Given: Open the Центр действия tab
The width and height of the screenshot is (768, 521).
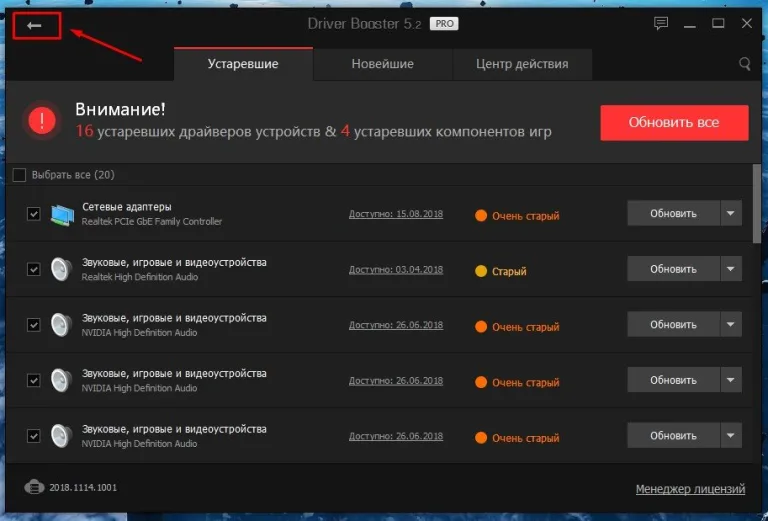Looking at the screenshot, I should pyautogui.click(x=522, y=64).
